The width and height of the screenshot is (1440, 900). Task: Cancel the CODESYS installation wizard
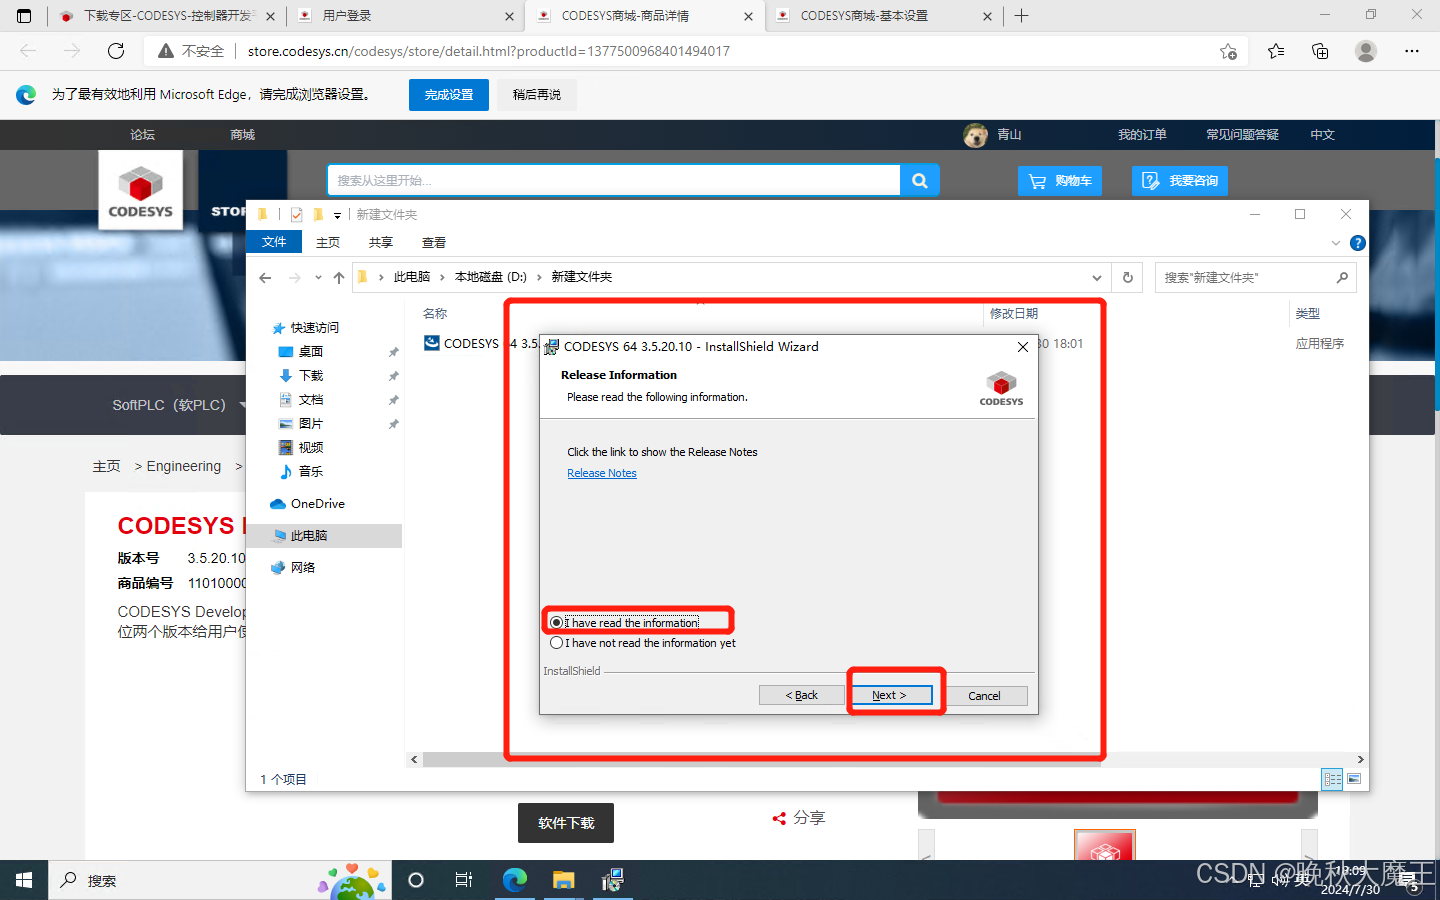pyautogui.click(x=984, y=695)
